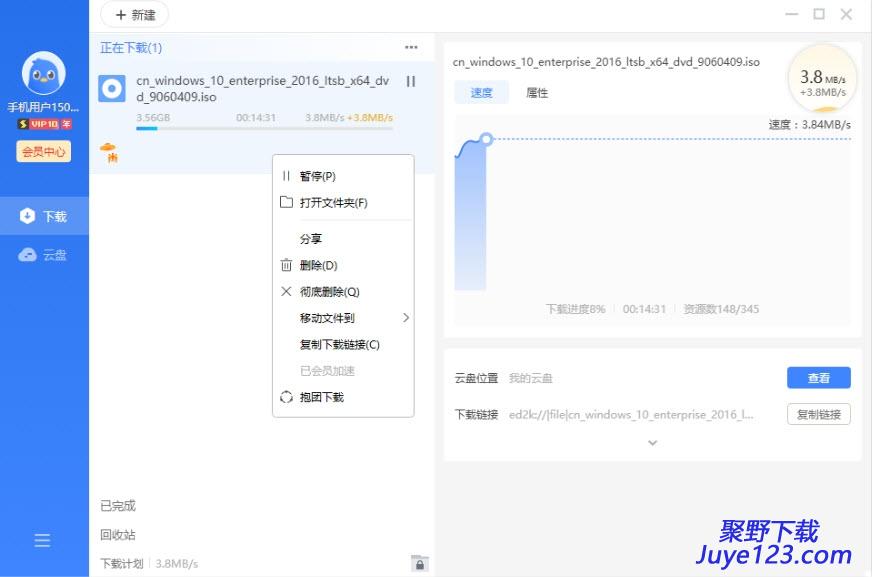Open 下载计划 download plan
The height and width of the screenshot is (577, 872).
pyautogui.click(x=122, y=564)
